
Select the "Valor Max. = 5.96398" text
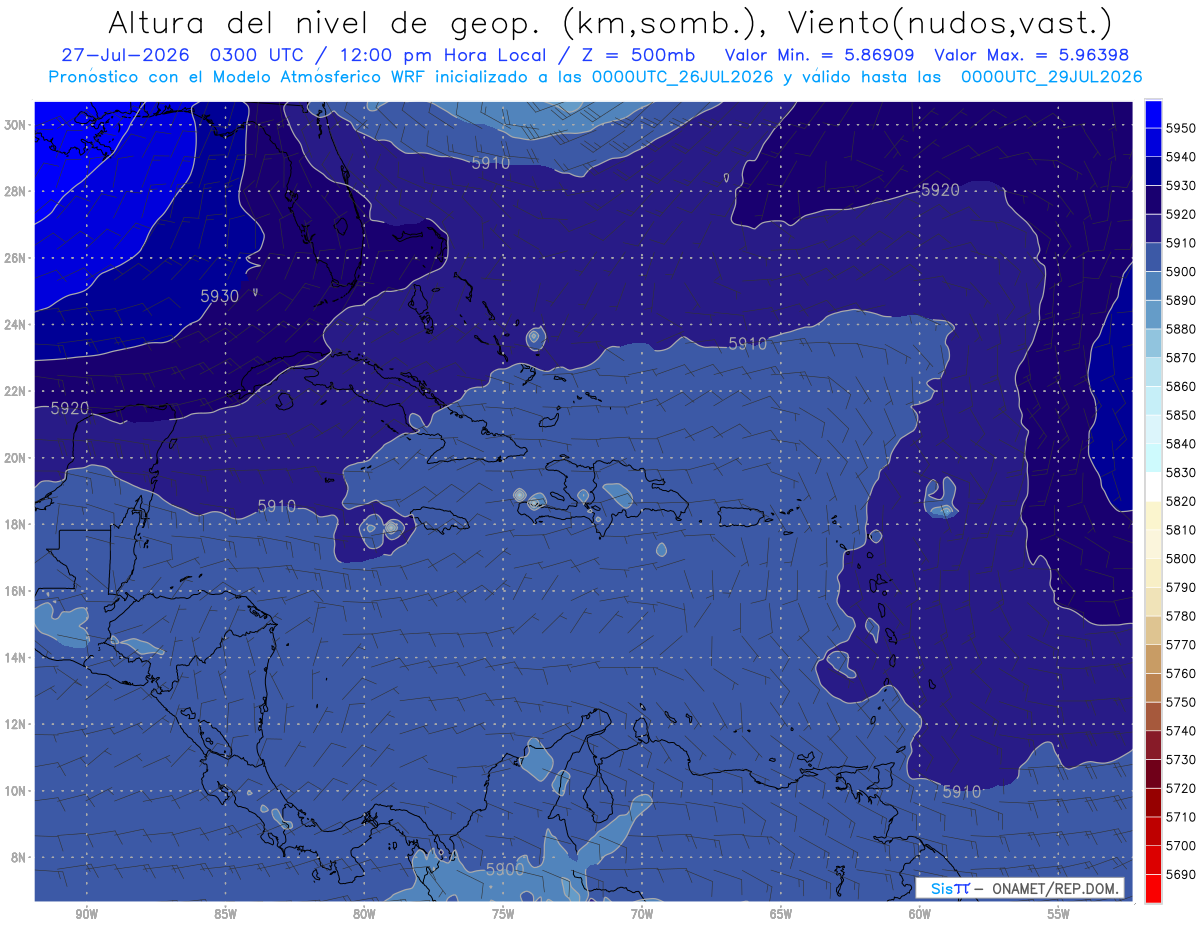[1030, 56]
